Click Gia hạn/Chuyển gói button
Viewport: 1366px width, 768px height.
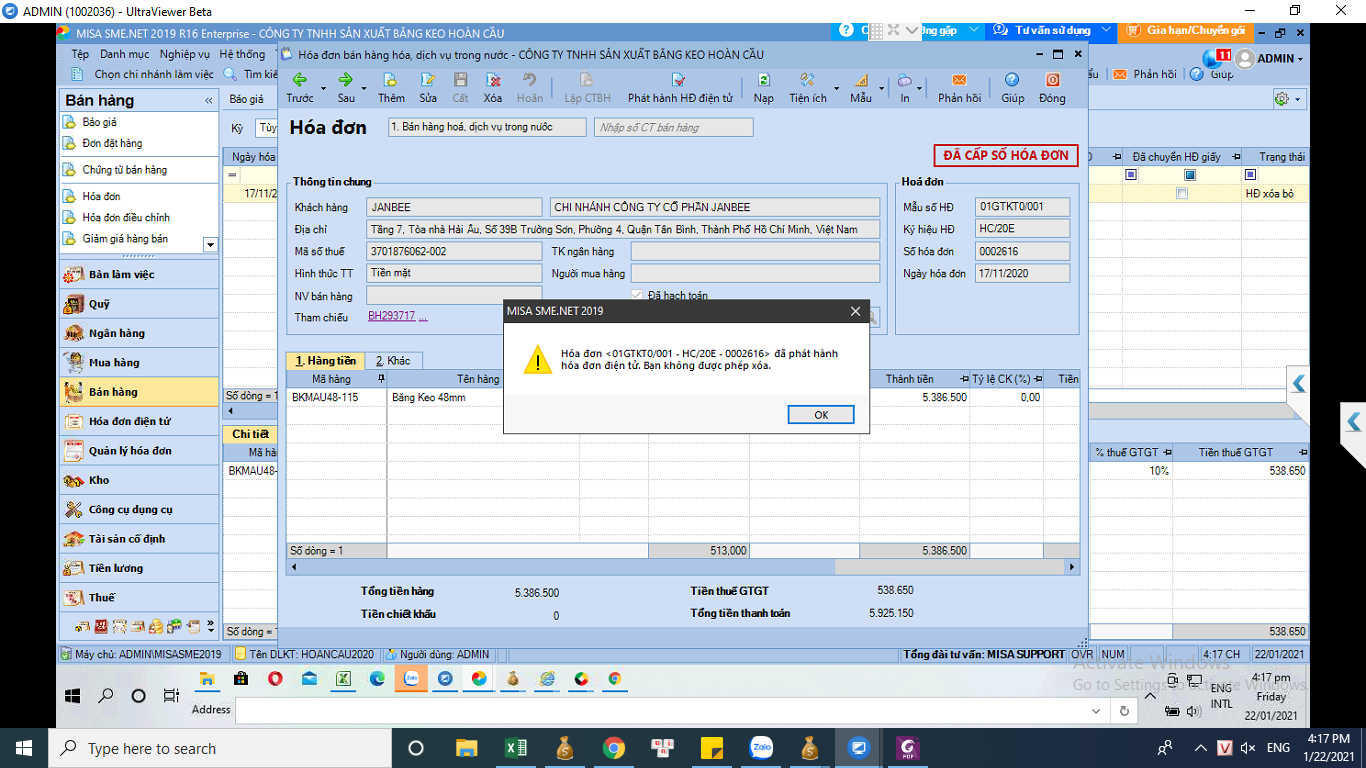pos(1187,31)
